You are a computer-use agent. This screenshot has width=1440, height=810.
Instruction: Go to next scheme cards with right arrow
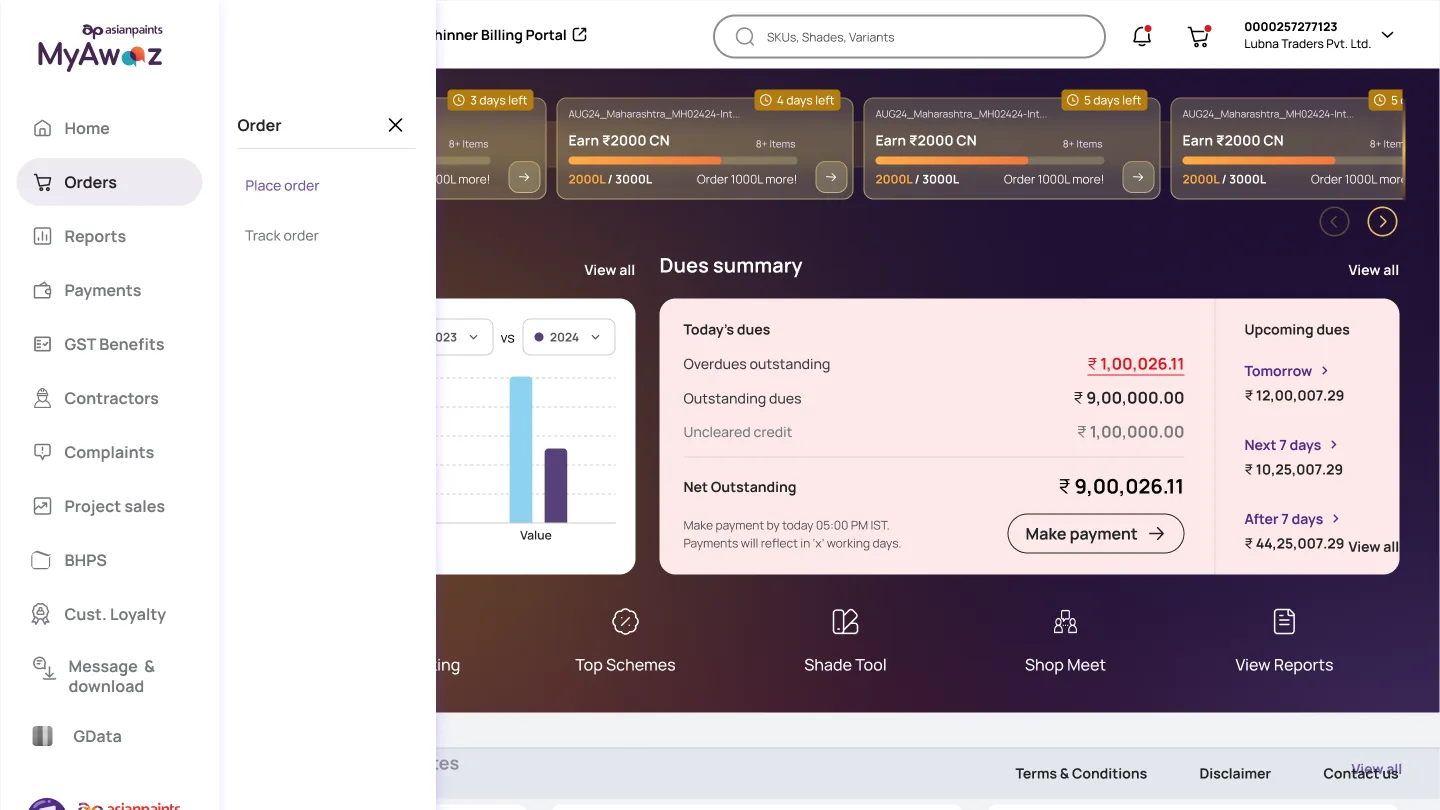(1382, 221)
